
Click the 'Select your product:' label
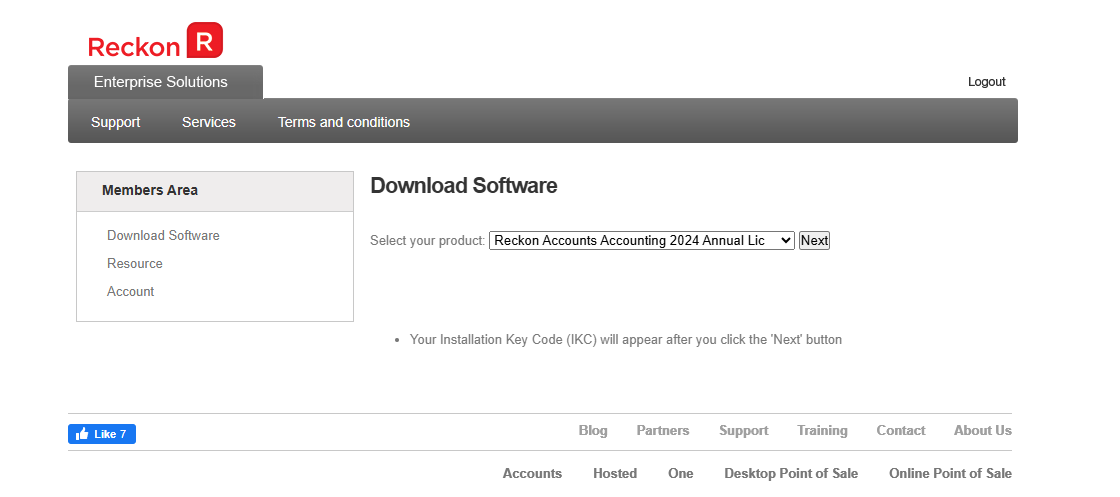click(x=428, y=241)
